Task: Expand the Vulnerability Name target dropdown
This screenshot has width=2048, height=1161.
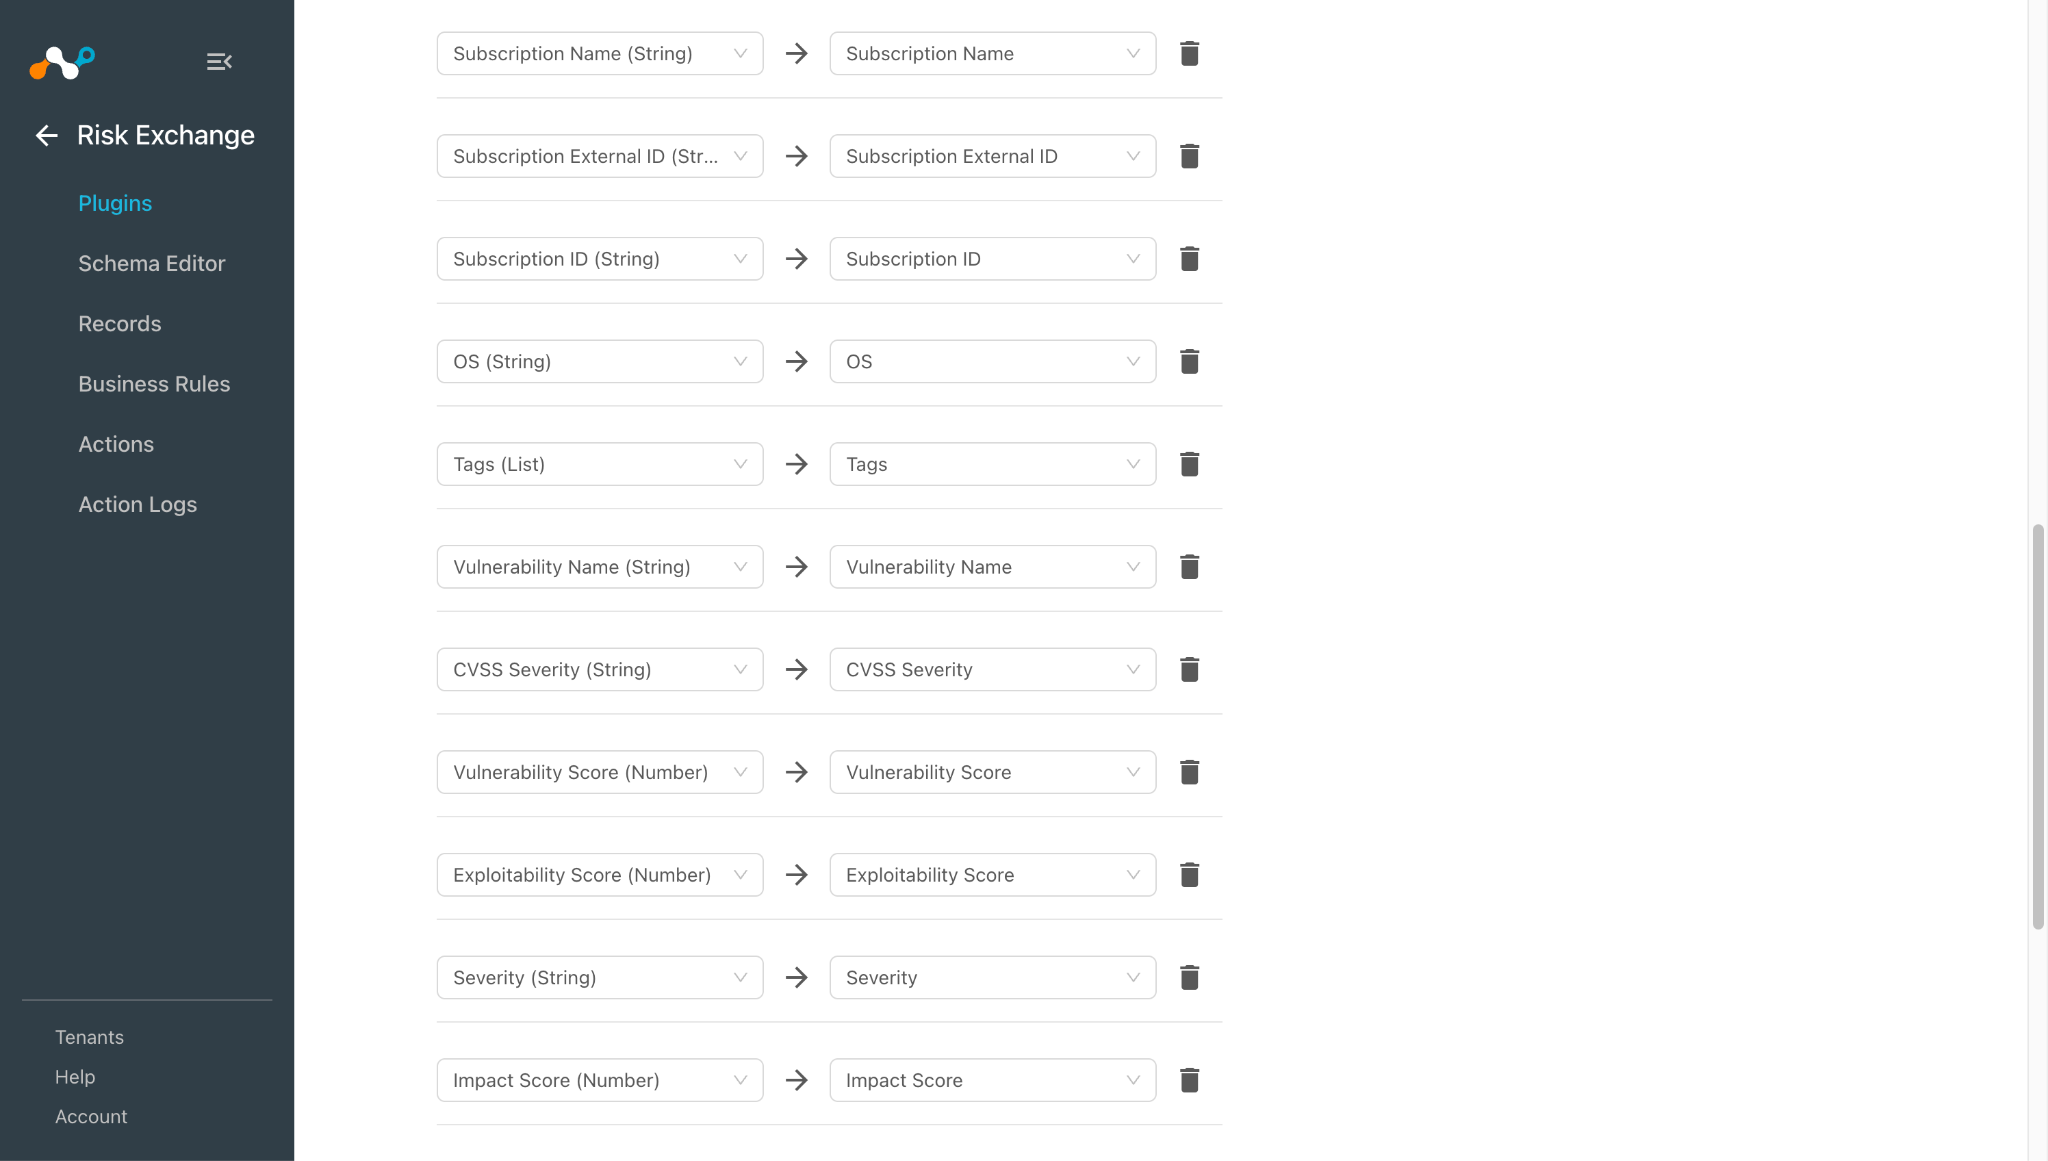Action: click(993, 567)
